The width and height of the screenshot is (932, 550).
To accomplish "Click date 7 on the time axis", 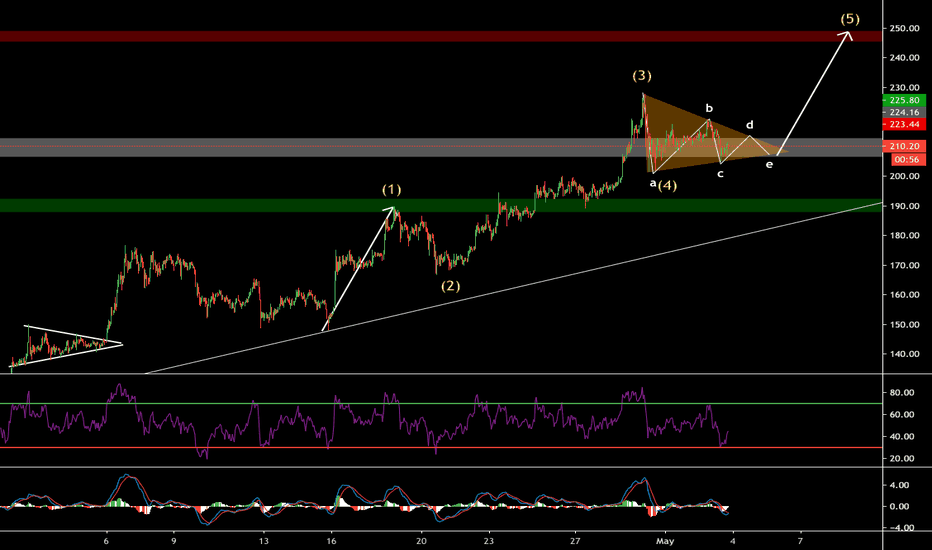I will (800, 541).
